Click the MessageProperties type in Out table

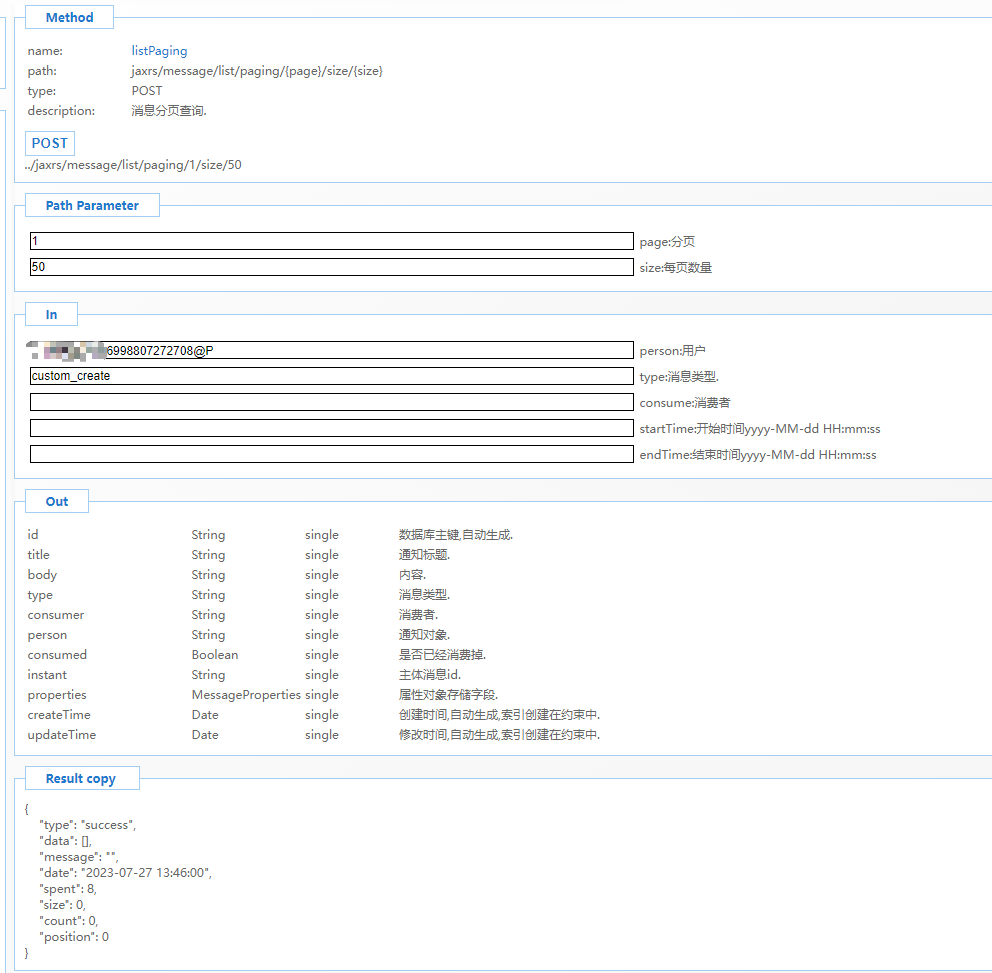pos(245,695)
